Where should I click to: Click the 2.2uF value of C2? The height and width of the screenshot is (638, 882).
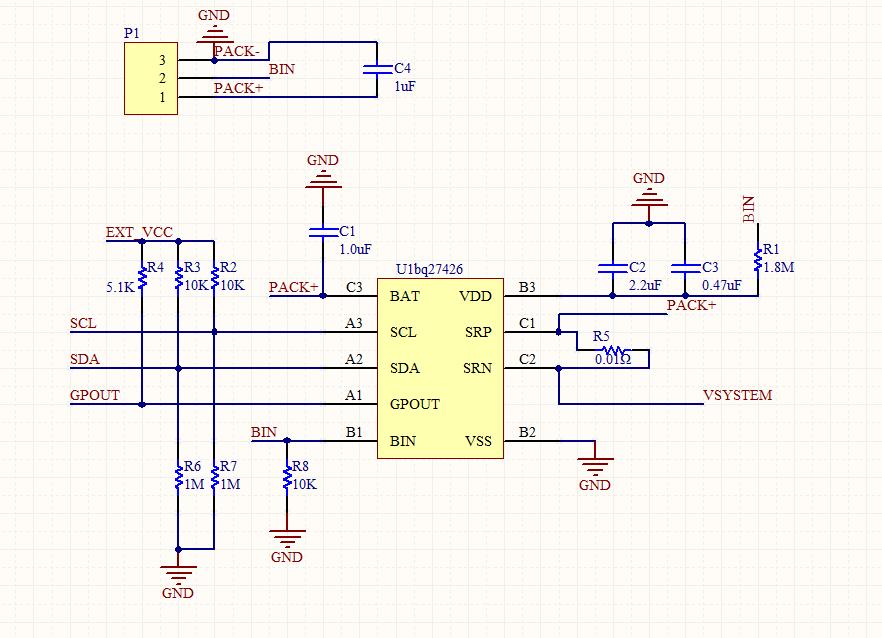coord(645,285)
